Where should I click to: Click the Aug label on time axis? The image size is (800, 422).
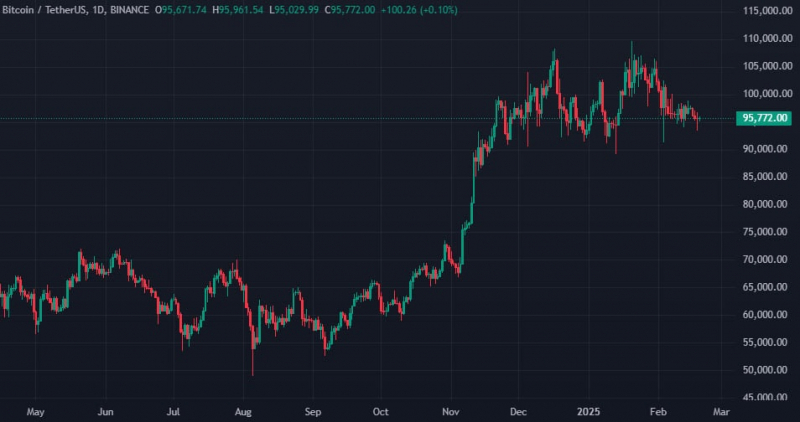click(x=243, y=412)
